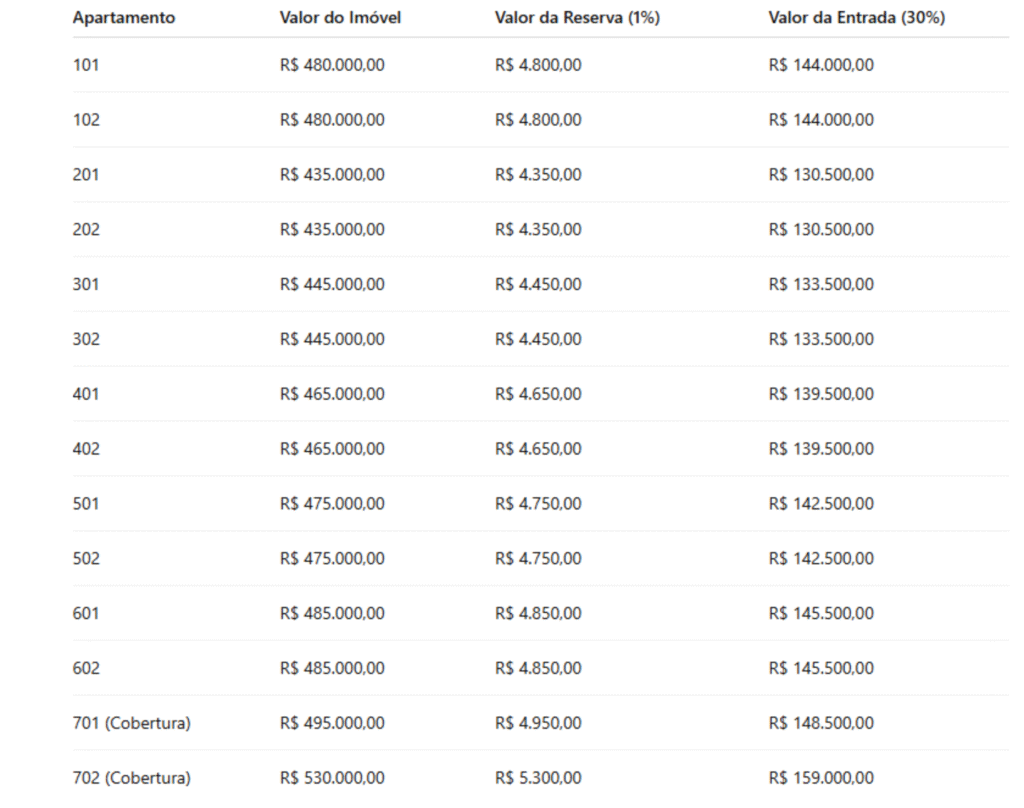Click the R$ 148.500,00 entry value

point(821,723)
